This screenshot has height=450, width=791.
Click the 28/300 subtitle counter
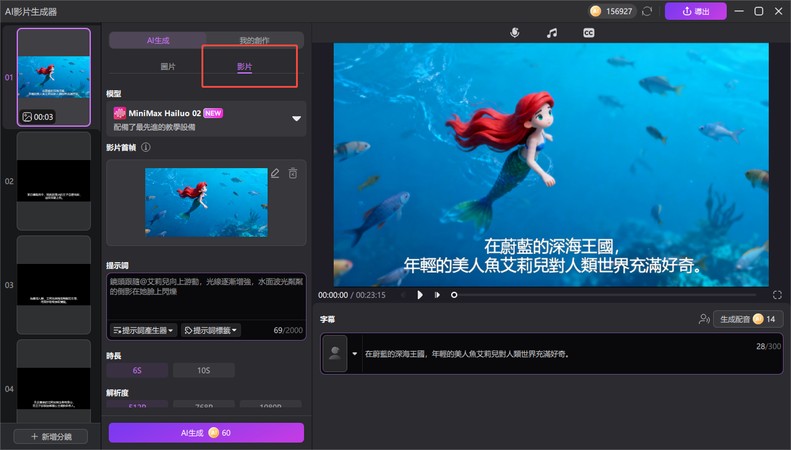(768, 346)
